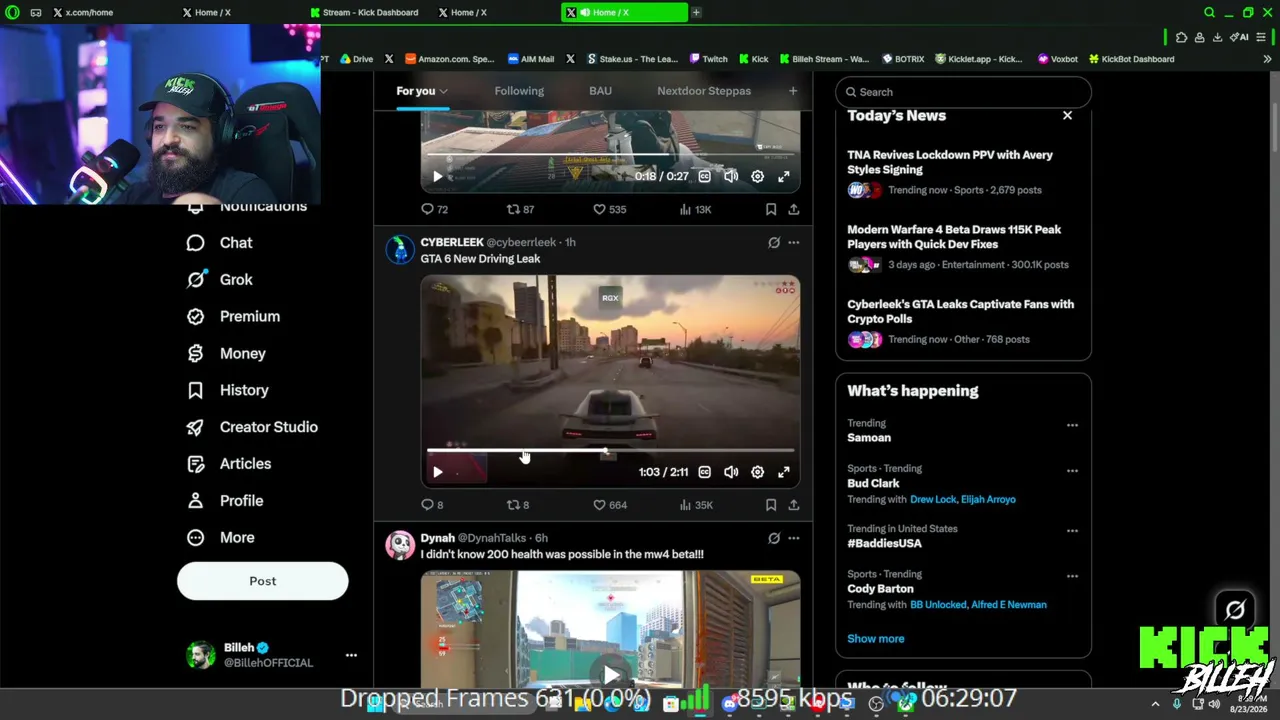Open floating Grok button at bottom right
This screenshot has width=1280, height=720.
click(1235, 610)
